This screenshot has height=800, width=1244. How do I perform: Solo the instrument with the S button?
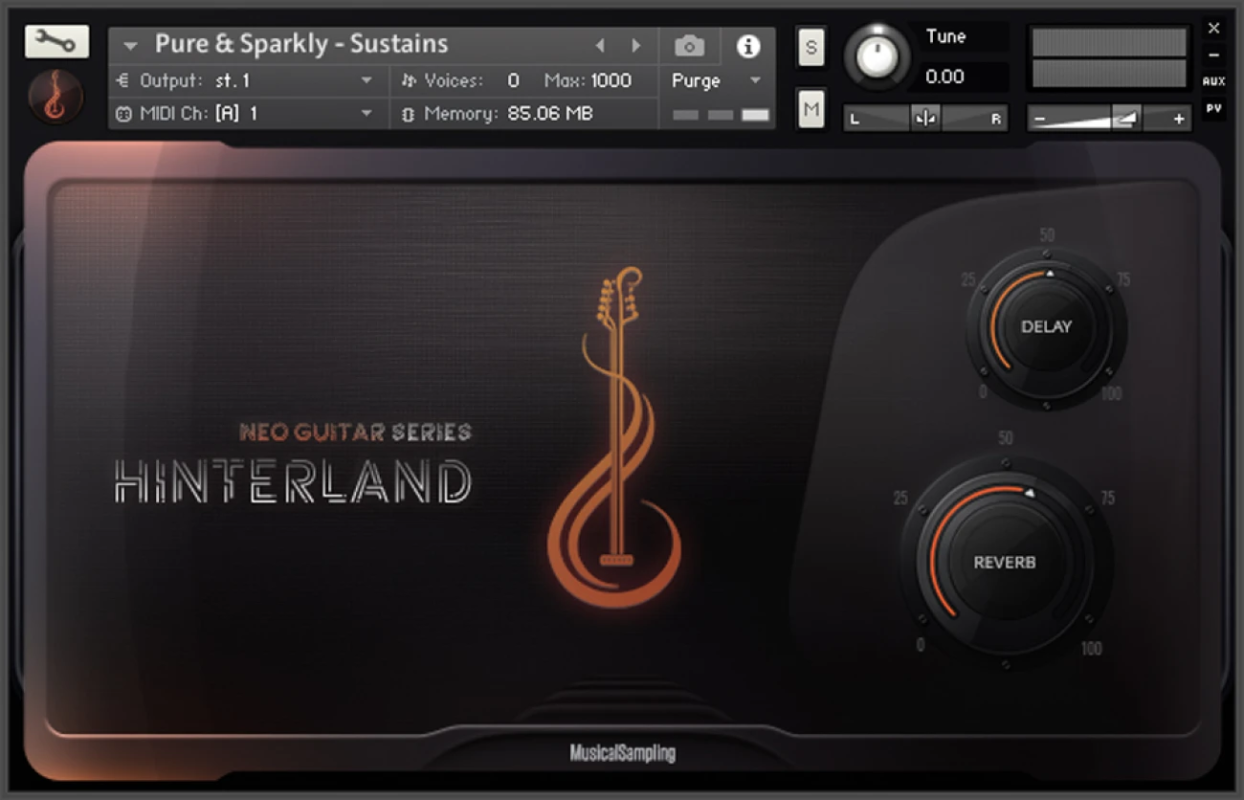(x=811, y=47)
